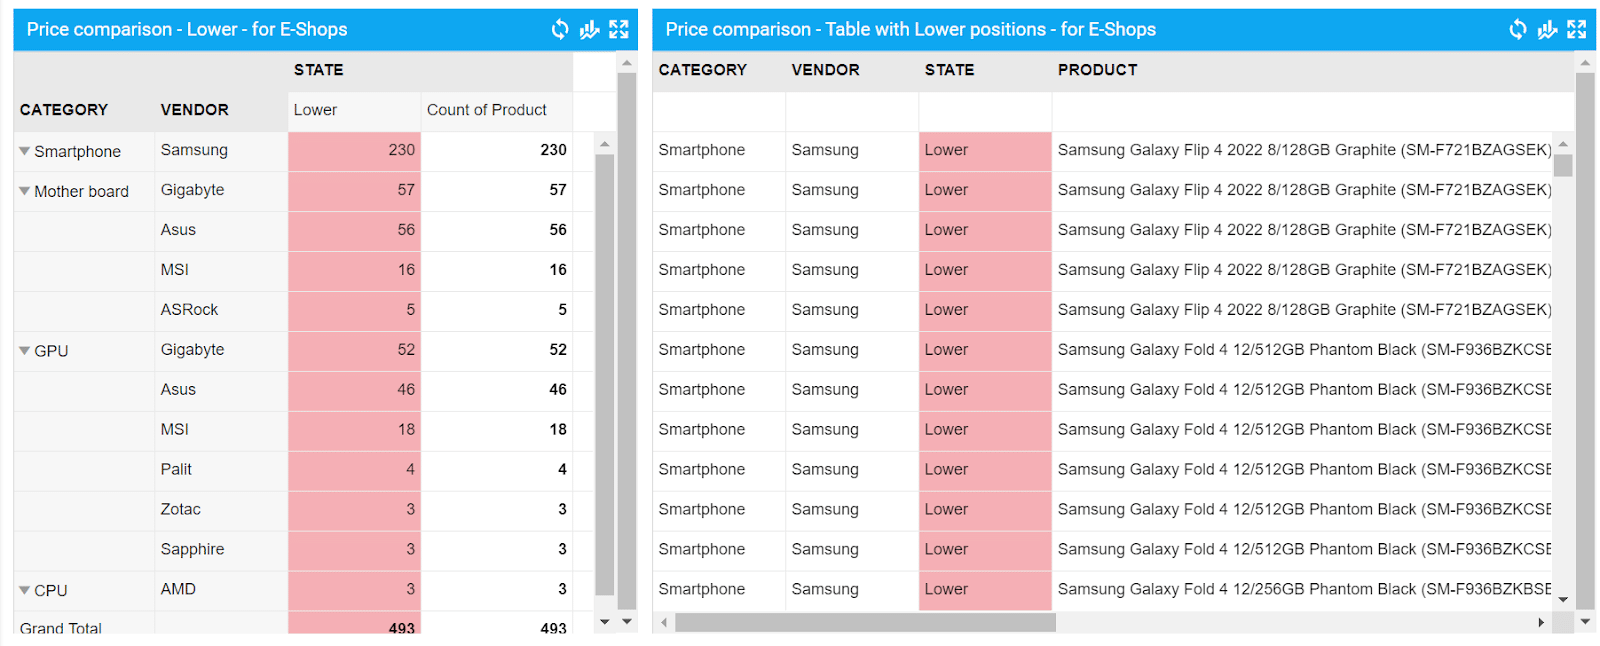Click the horizontal scrollbar's left arrow
Screen dimensions: 1600x646
[x=664, y=623]
